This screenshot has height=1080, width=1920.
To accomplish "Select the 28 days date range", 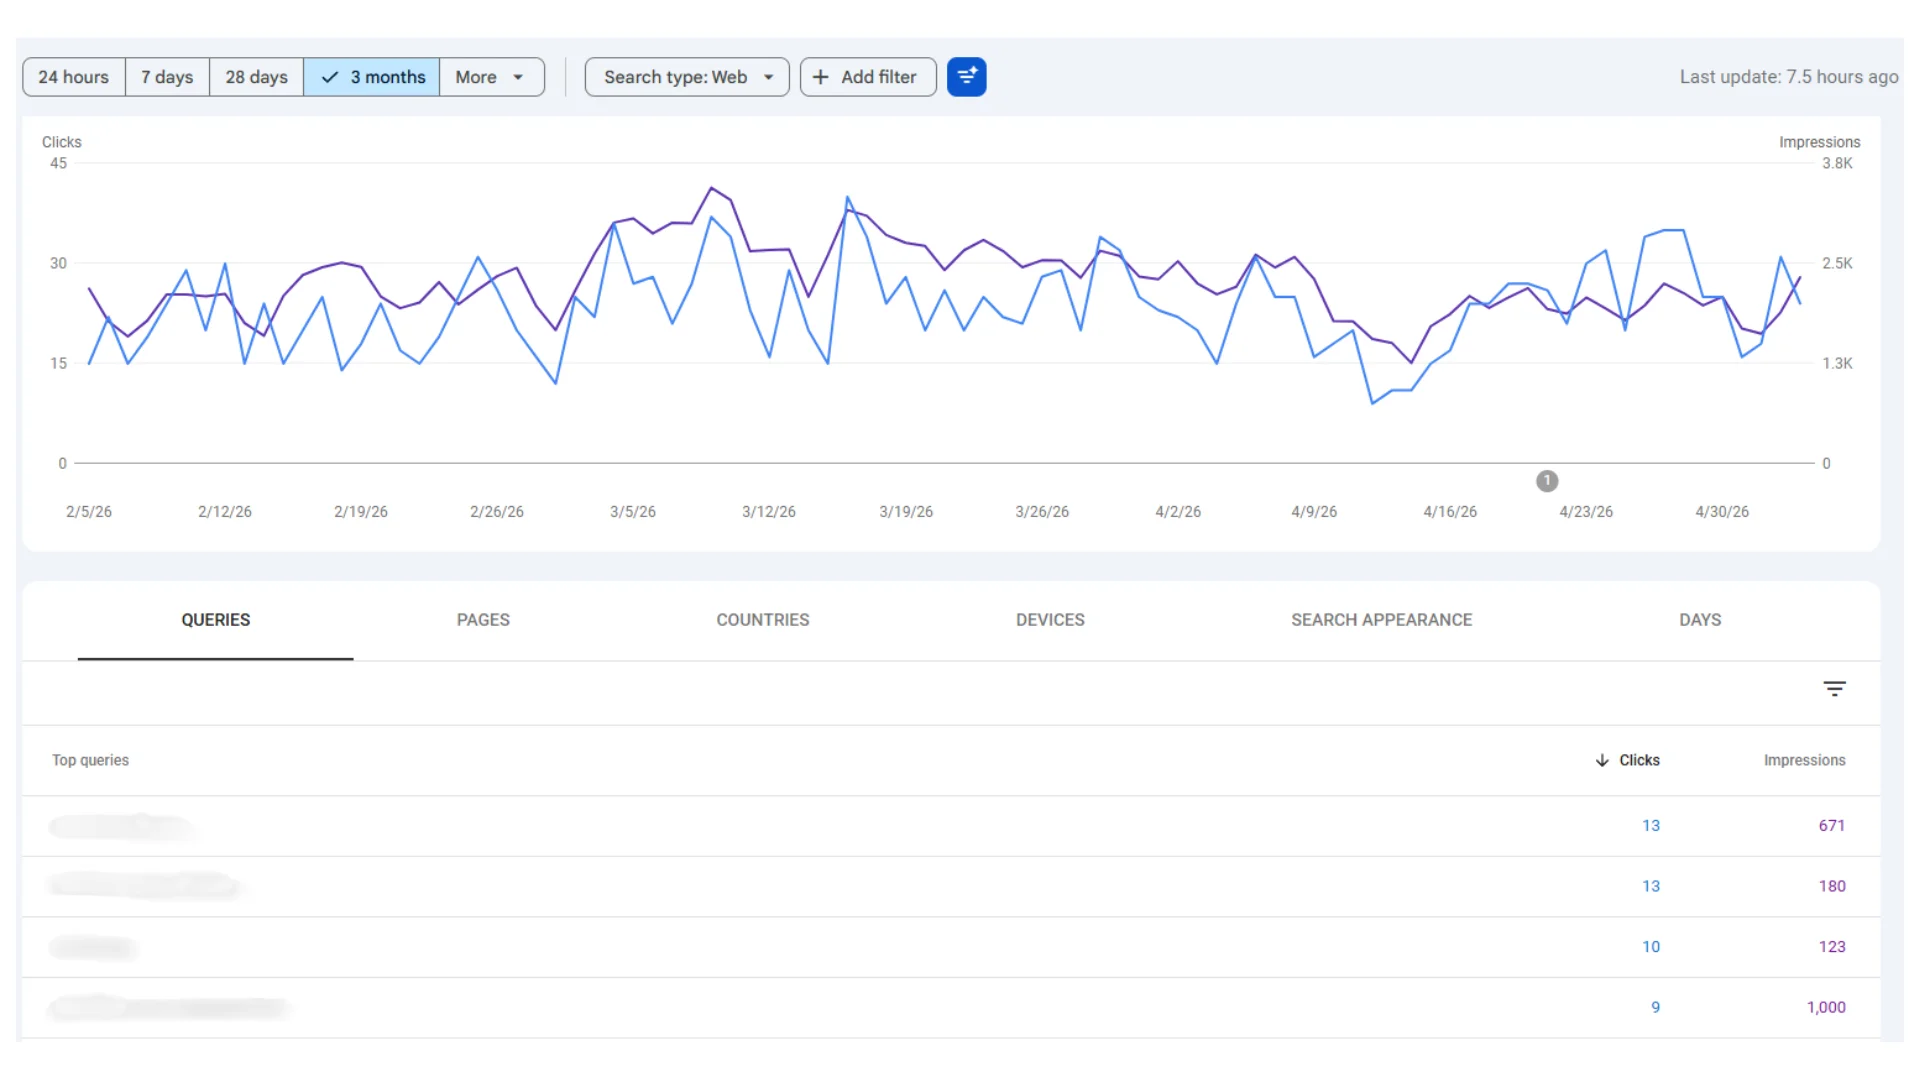I will pyautogui.click(x=256, y=77).
